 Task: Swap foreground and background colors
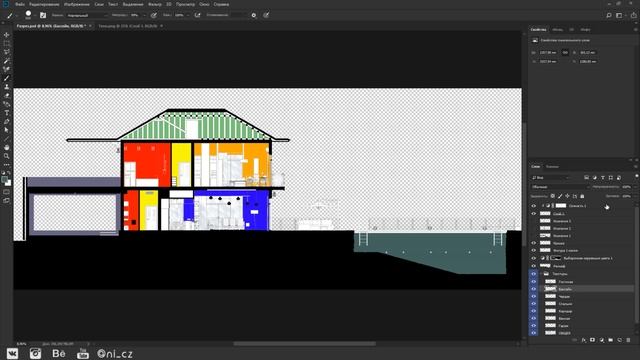coord(9,173)
